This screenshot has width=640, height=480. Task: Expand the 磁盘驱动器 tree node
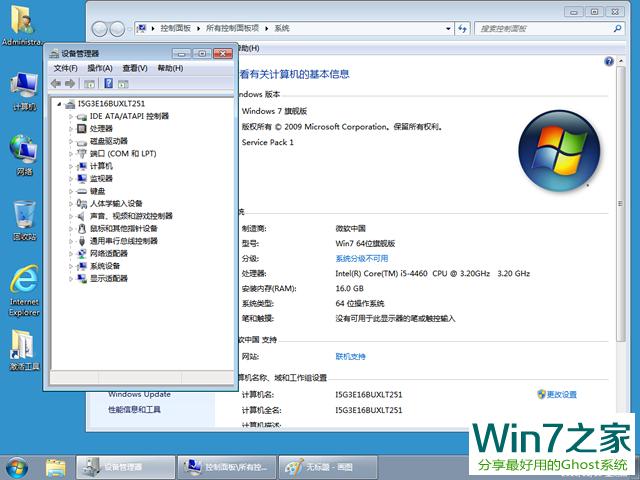click(71, 142)
